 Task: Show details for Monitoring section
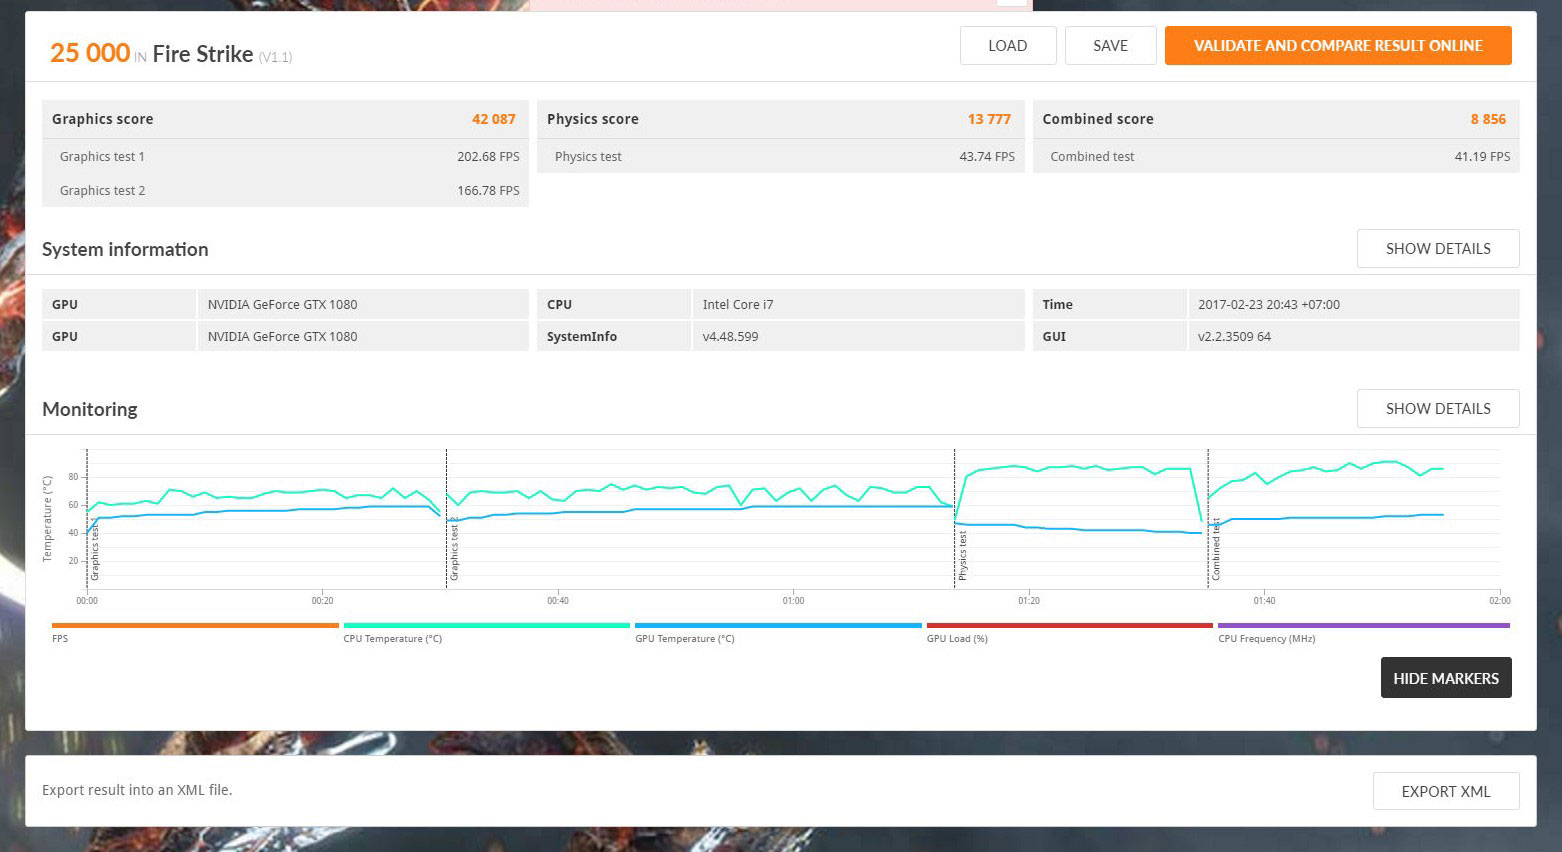[1437, 409]
